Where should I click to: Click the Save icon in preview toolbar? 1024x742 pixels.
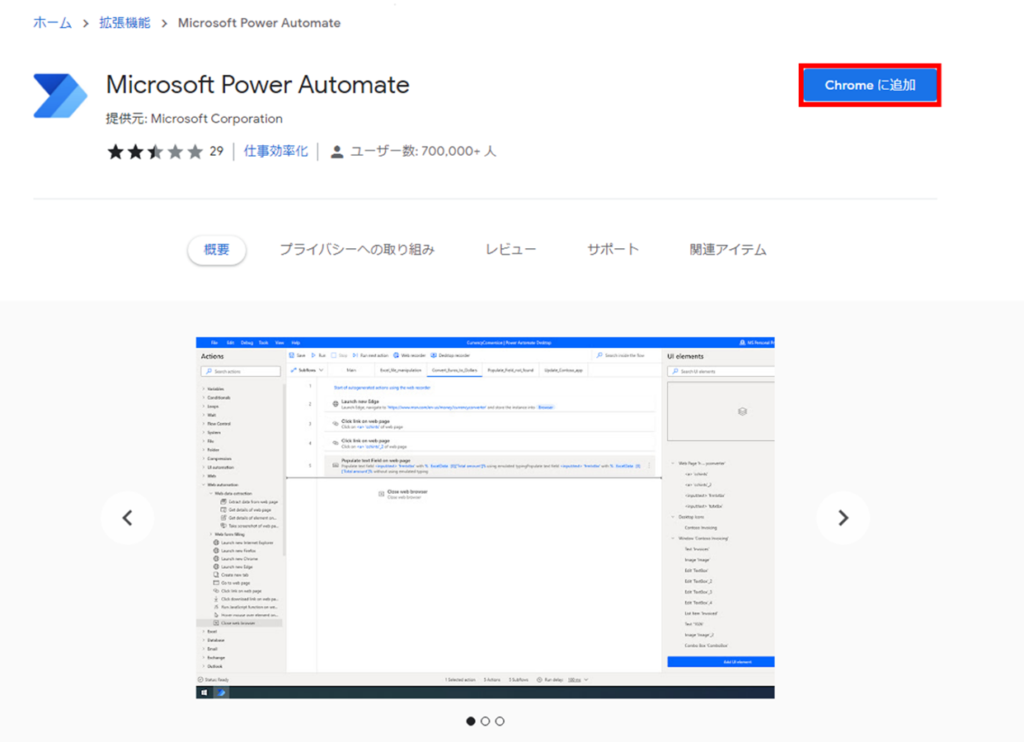(292, 355)
